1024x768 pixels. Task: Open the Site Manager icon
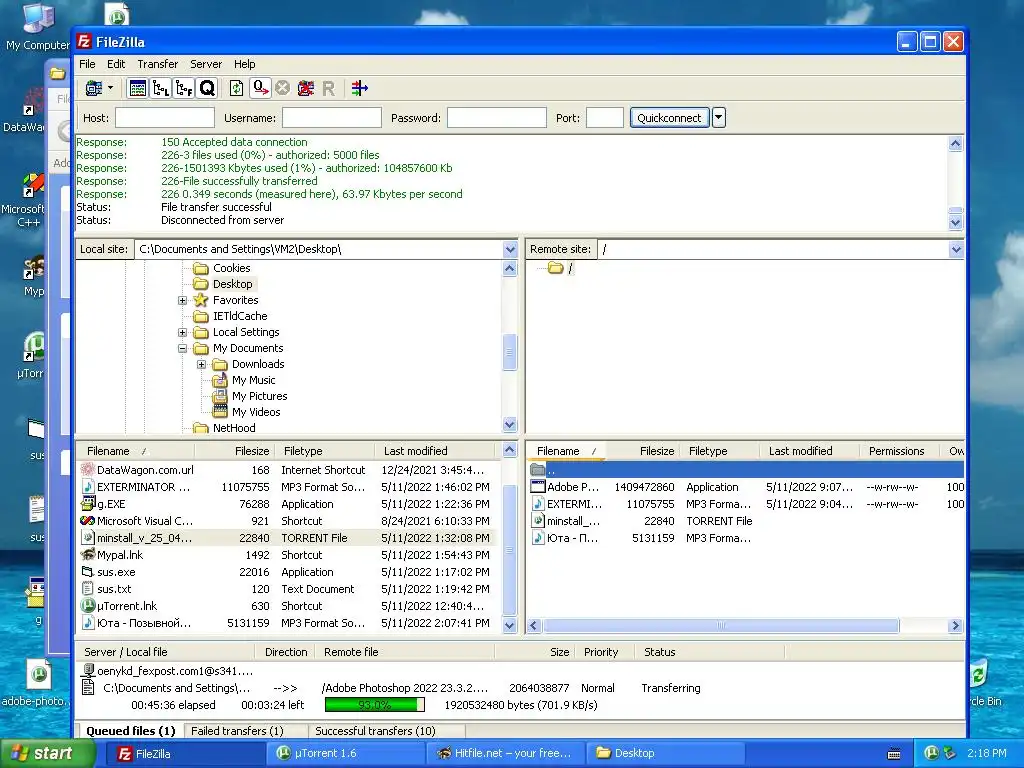coord(94,88)
